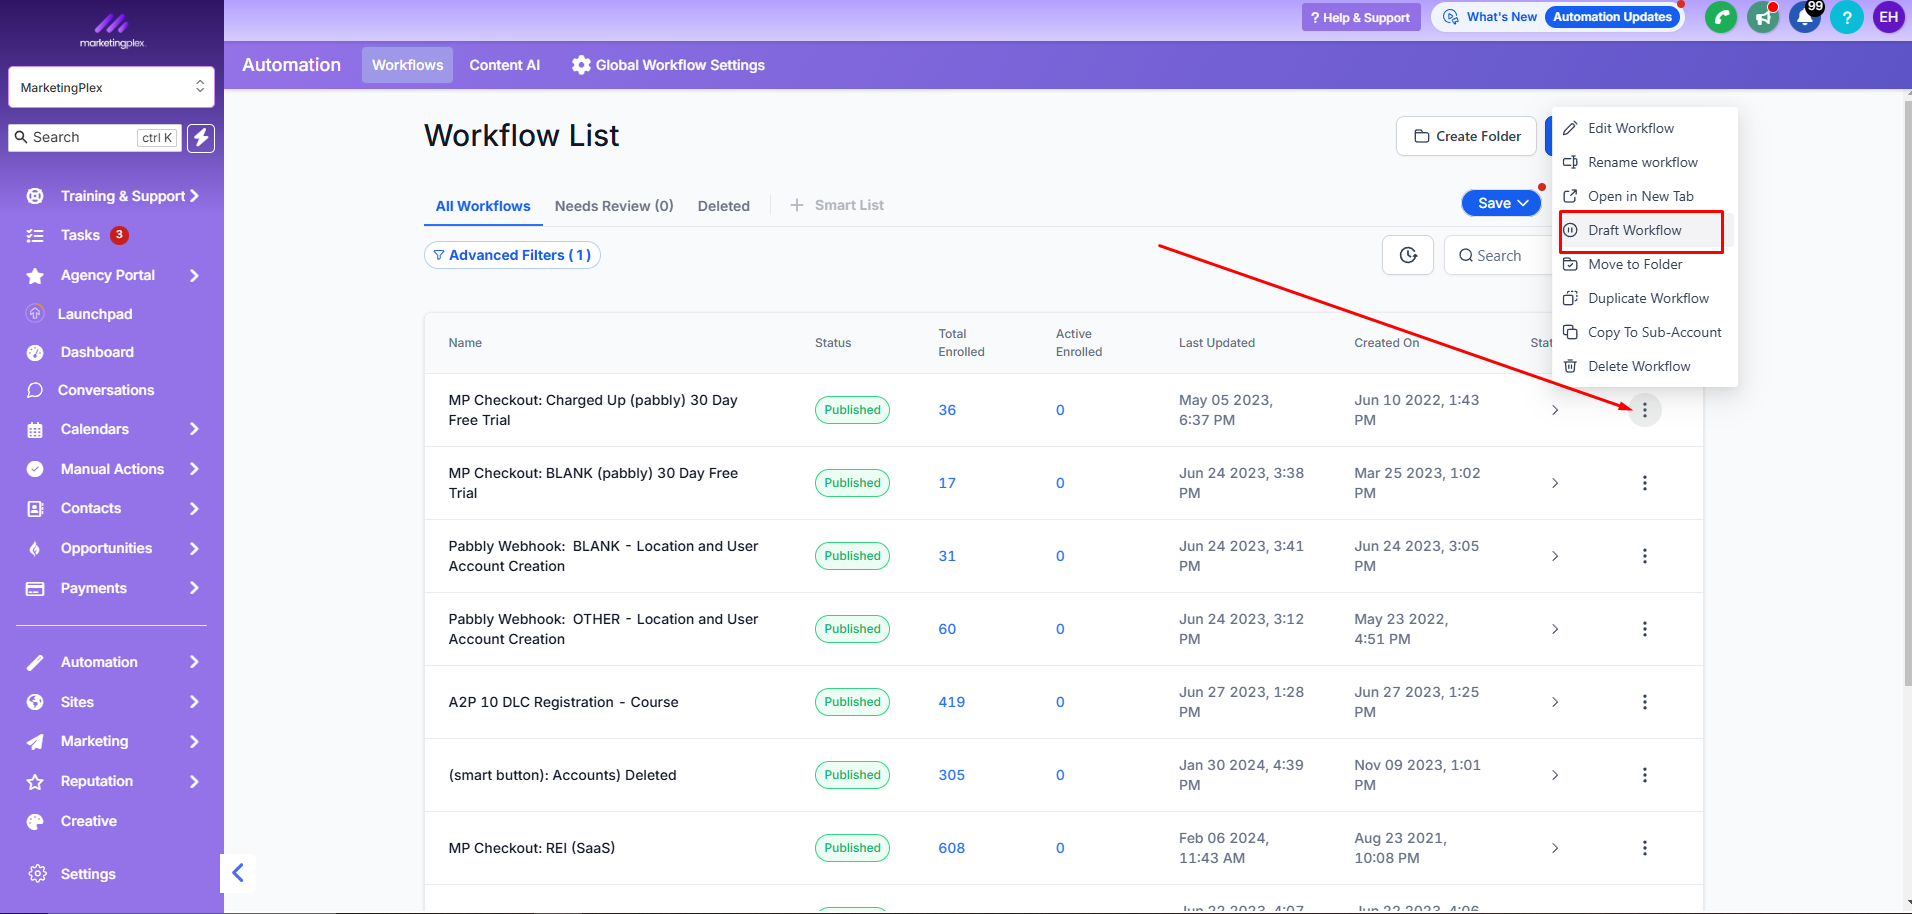This screenshot has width=1912, height=914.
Task: Click the blue question mark help icon
Action: (1846, 17)
